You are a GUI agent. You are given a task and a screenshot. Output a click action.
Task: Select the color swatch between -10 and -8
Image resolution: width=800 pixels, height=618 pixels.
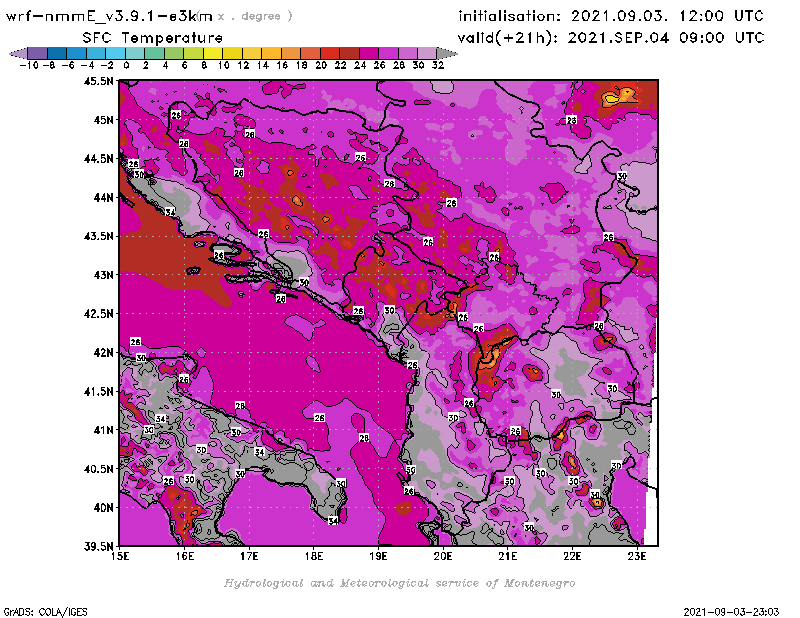click(x=38, y=53)
